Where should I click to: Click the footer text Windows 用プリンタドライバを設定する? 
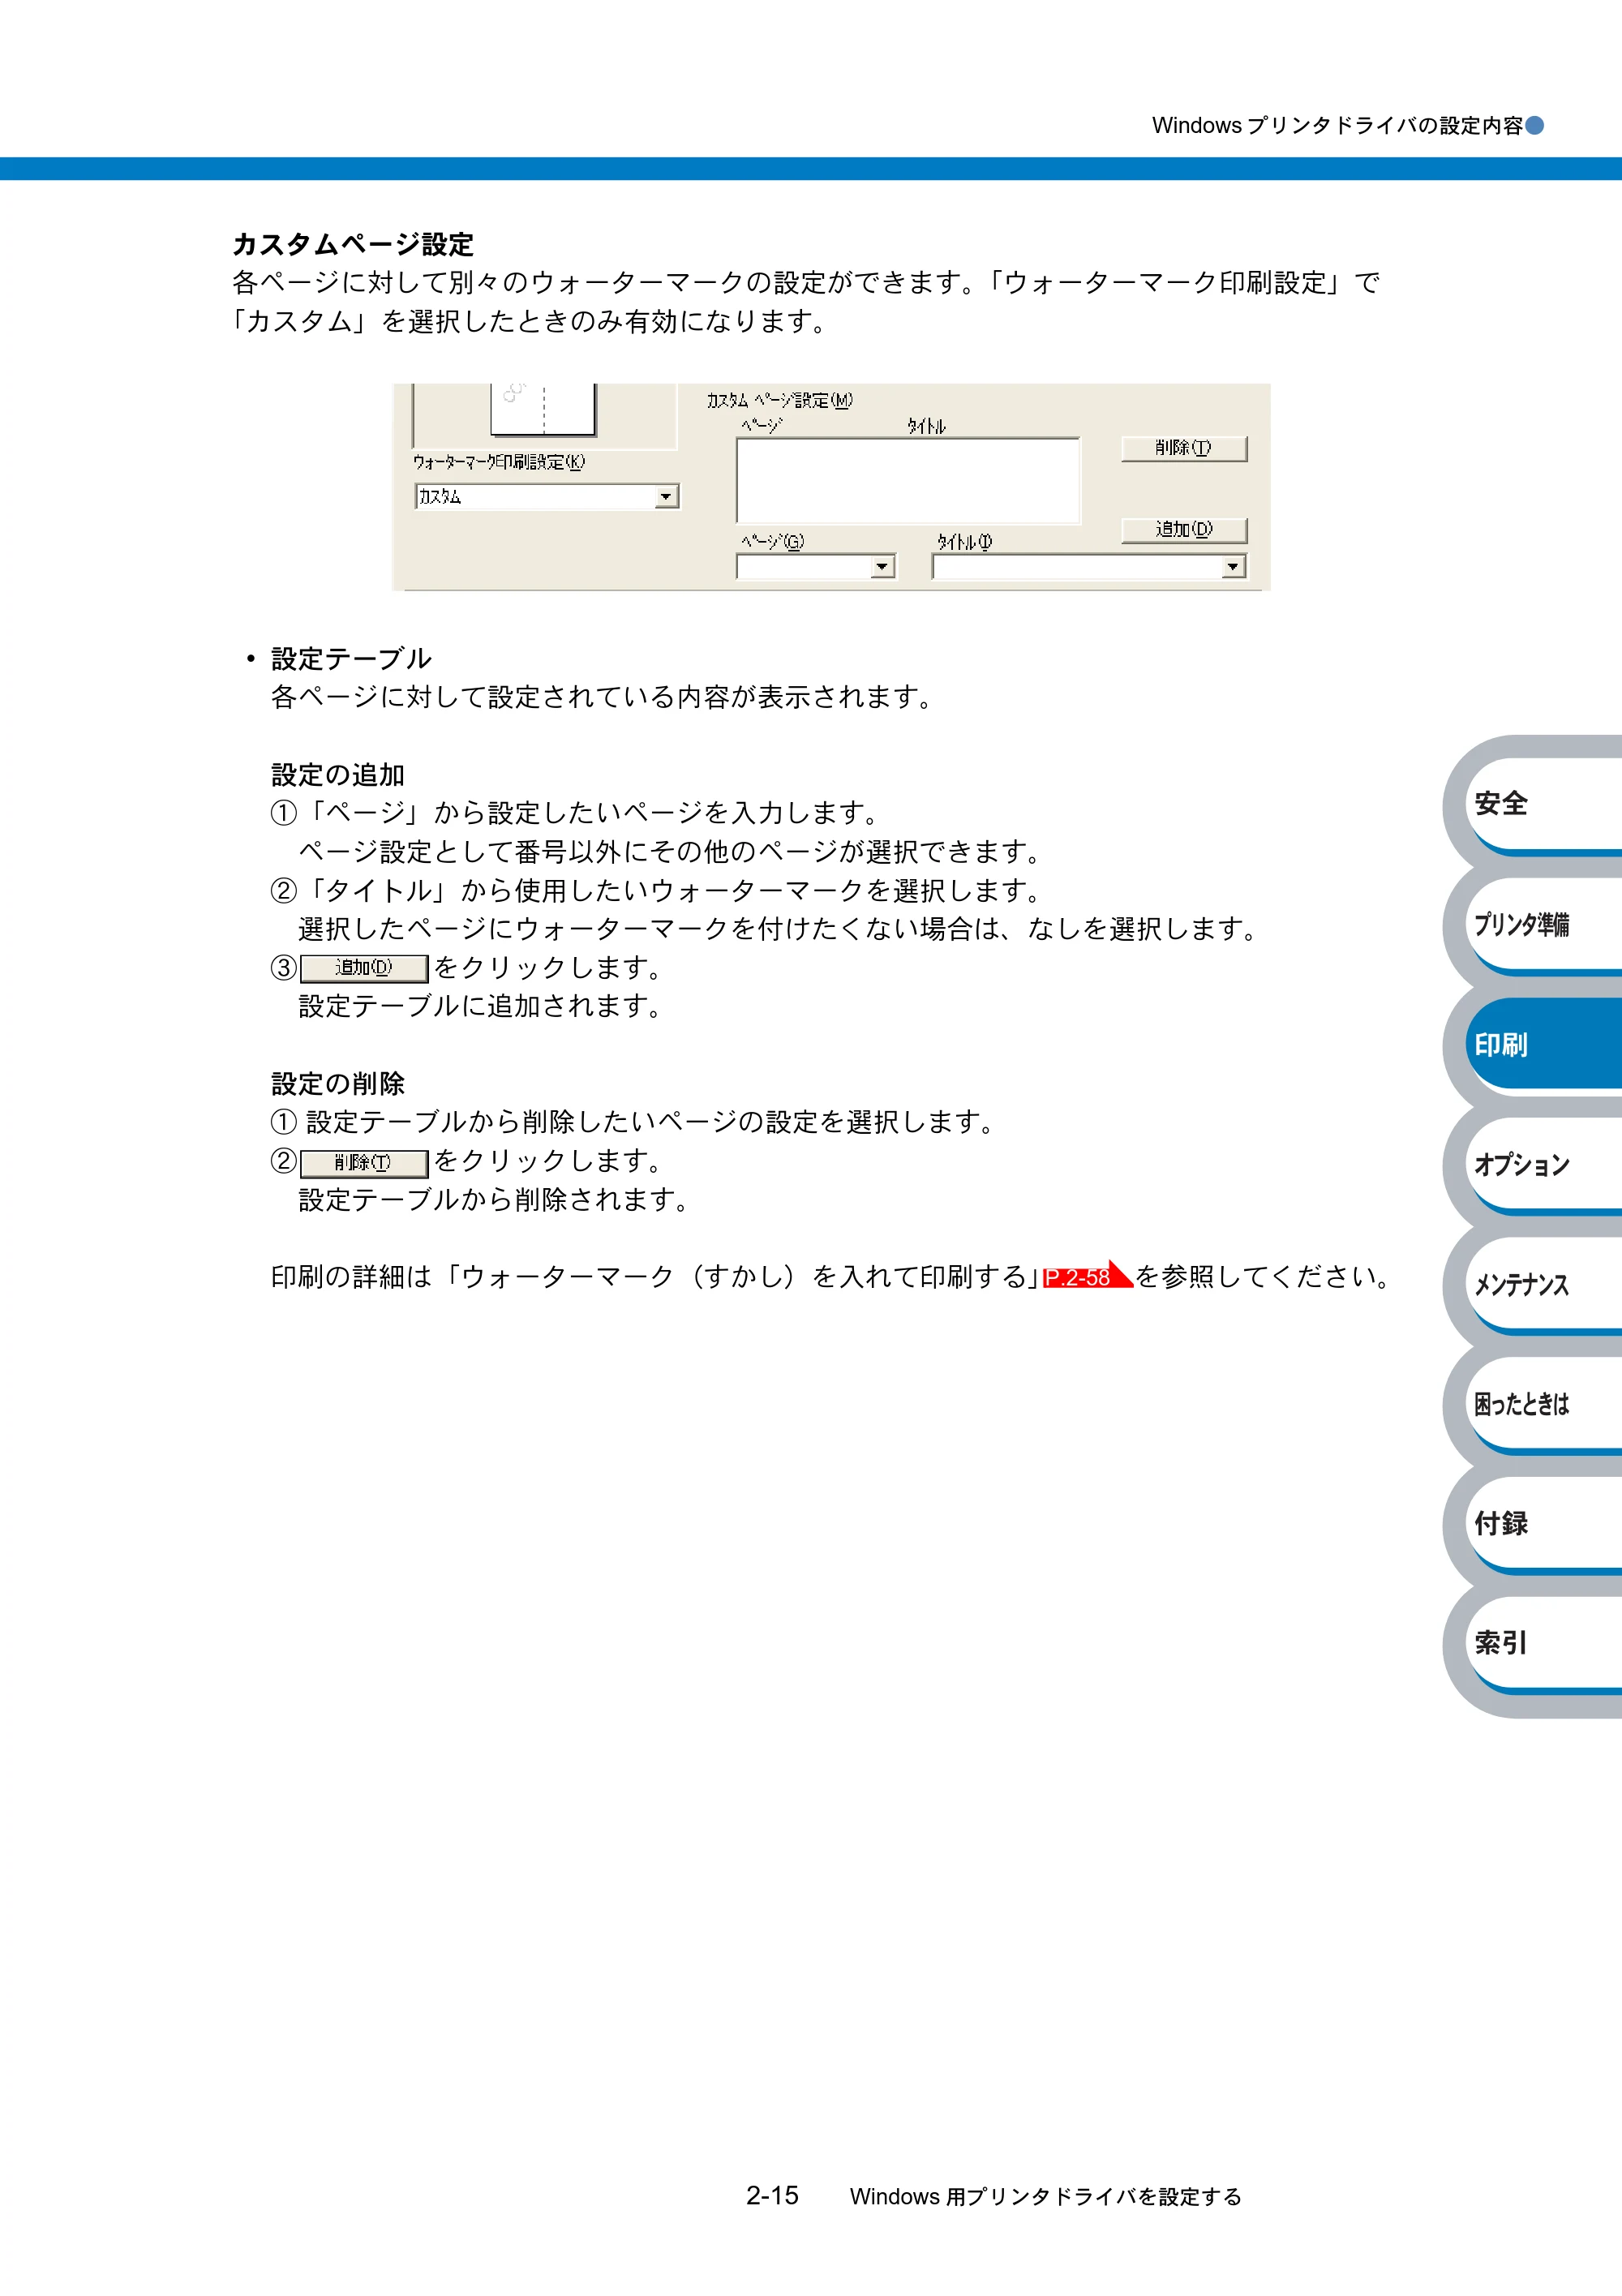1046,2197
